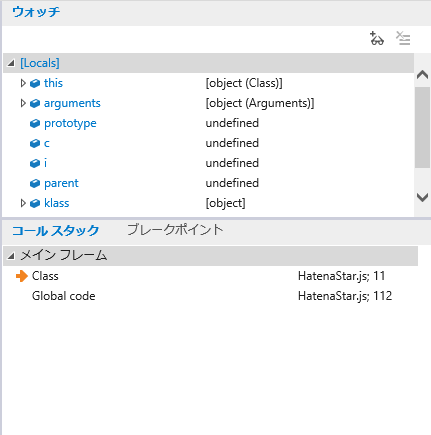Expand the 'klass' variable node

tap(23, 203)
